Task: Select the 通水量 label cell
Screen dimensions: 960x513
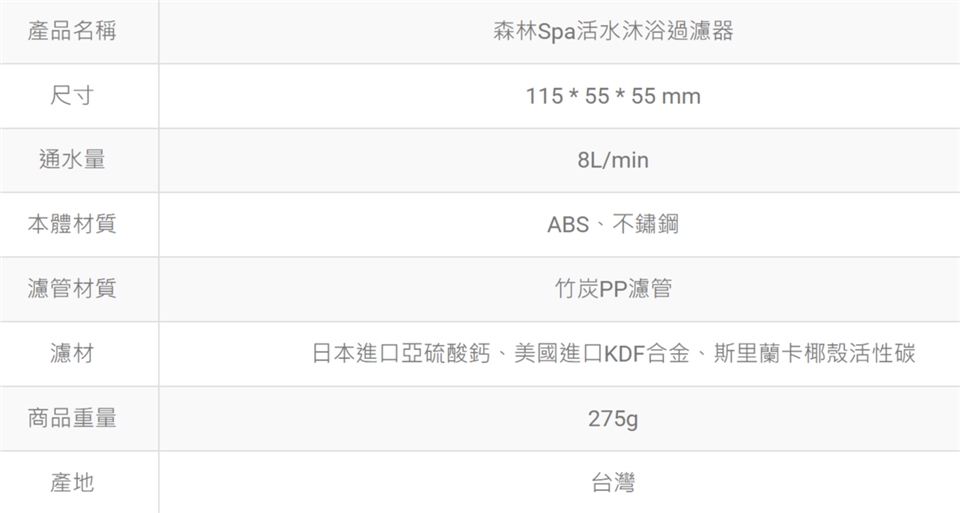Action: pyautogui.click(x=72, y=160)
